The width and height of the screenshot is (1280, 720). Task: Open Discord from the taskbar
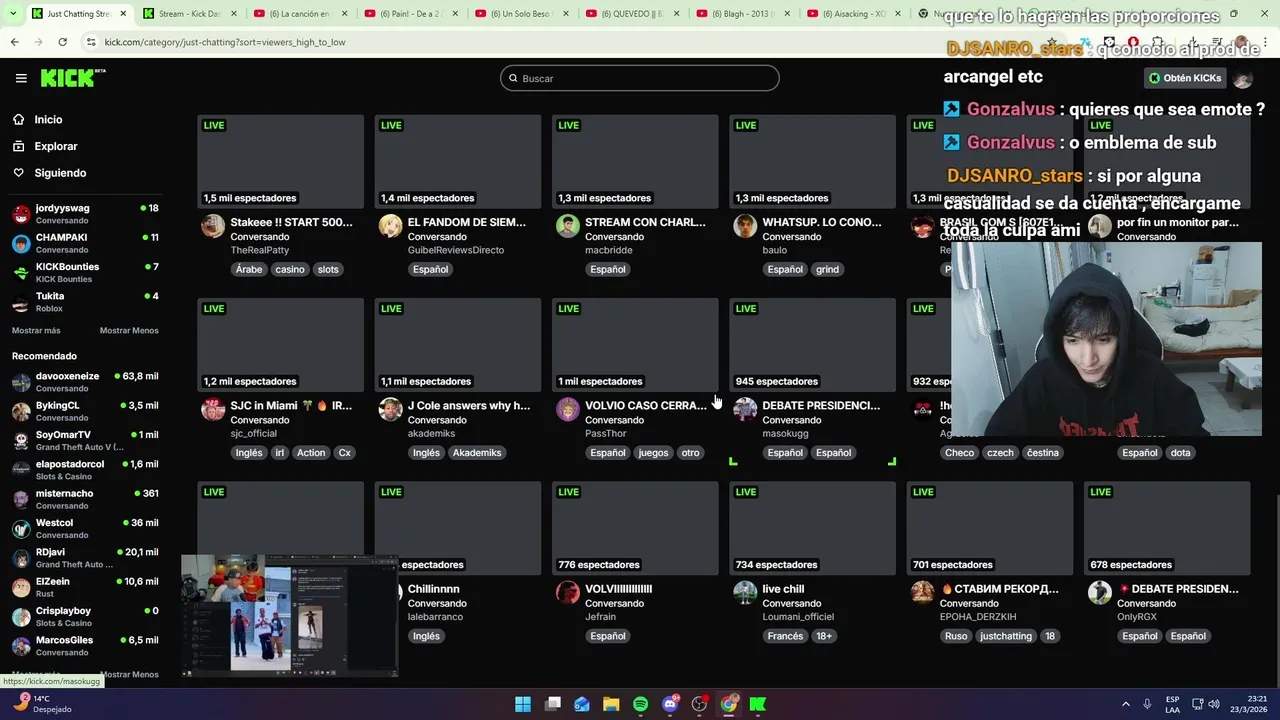(x=670, y=704)
